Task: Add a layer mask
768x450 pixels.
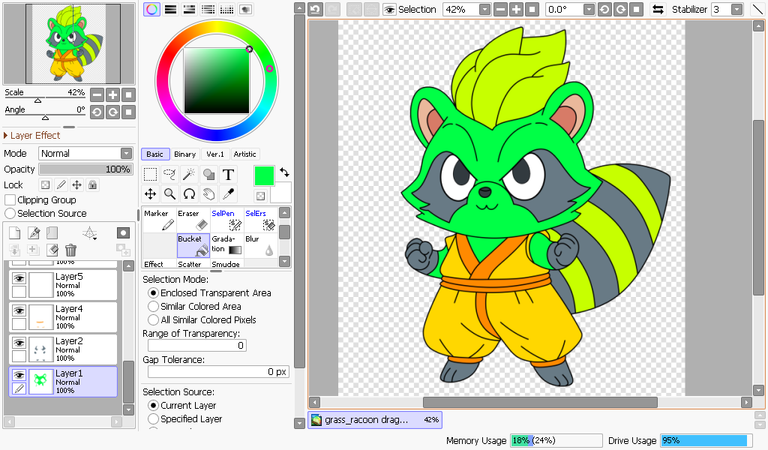Action: [x=123, y=233]
